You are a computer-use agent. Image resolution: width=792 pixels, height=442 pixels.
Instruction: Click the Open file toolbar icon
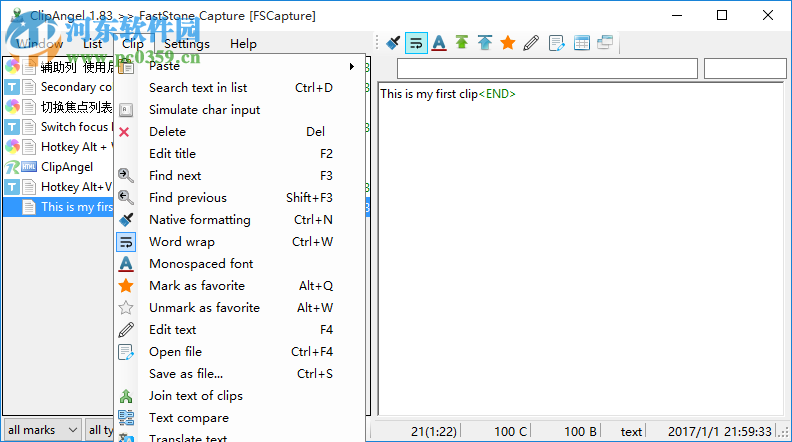(556, 43)
